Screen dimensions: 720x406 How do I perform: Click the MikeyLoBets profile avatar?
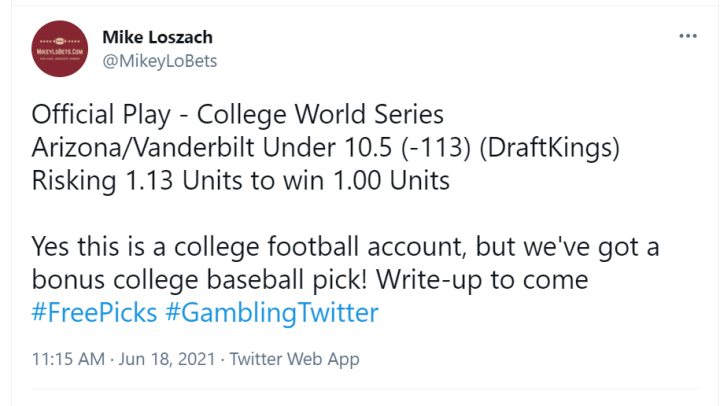tap(59, 49)
